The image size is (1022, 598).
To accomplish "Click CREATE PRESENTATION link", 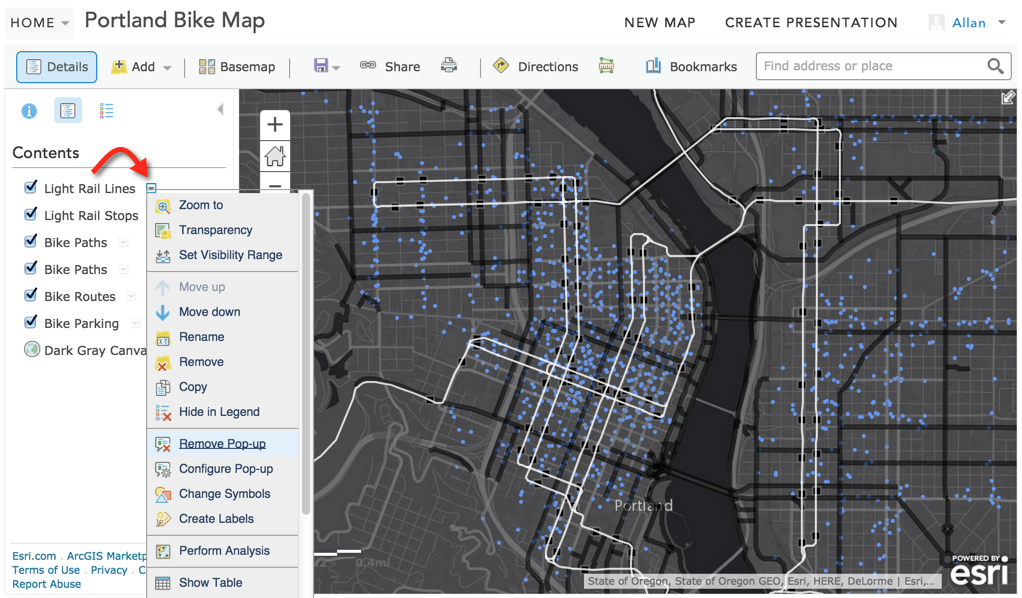I will (x=811, y=23).
